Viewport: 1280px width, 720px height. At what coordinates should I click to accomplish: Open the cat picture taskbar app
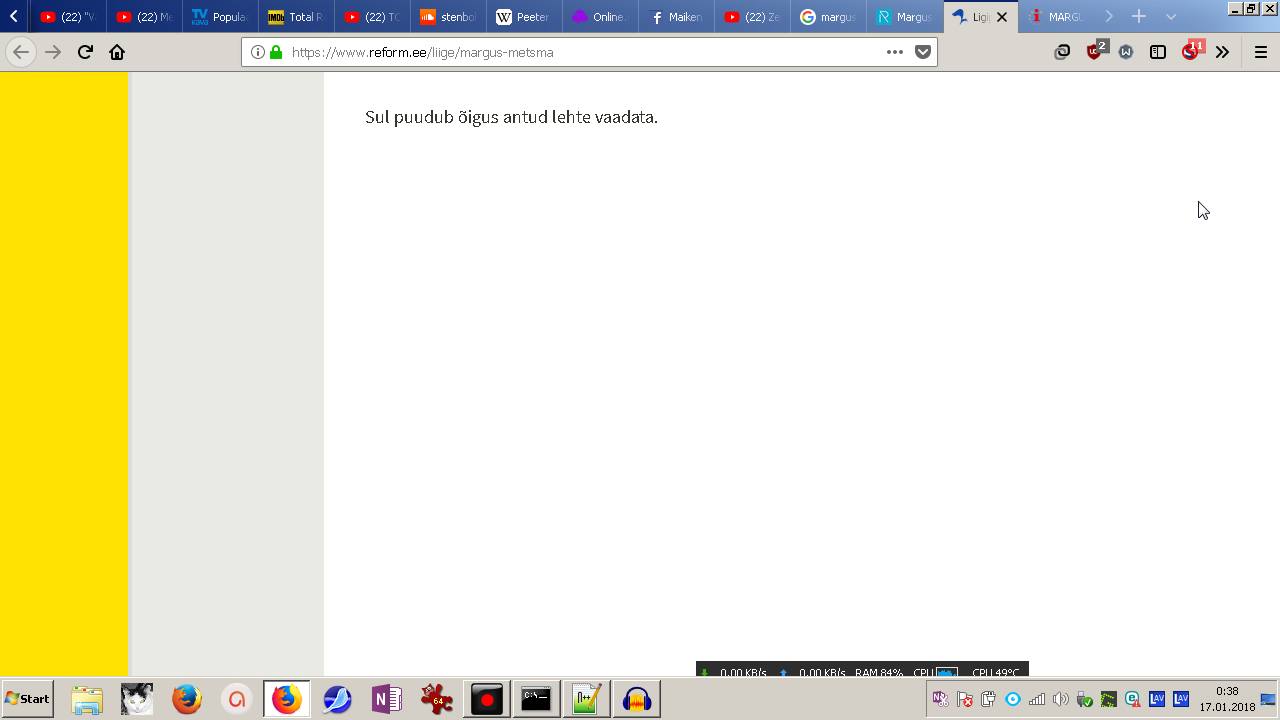[137, 699]
